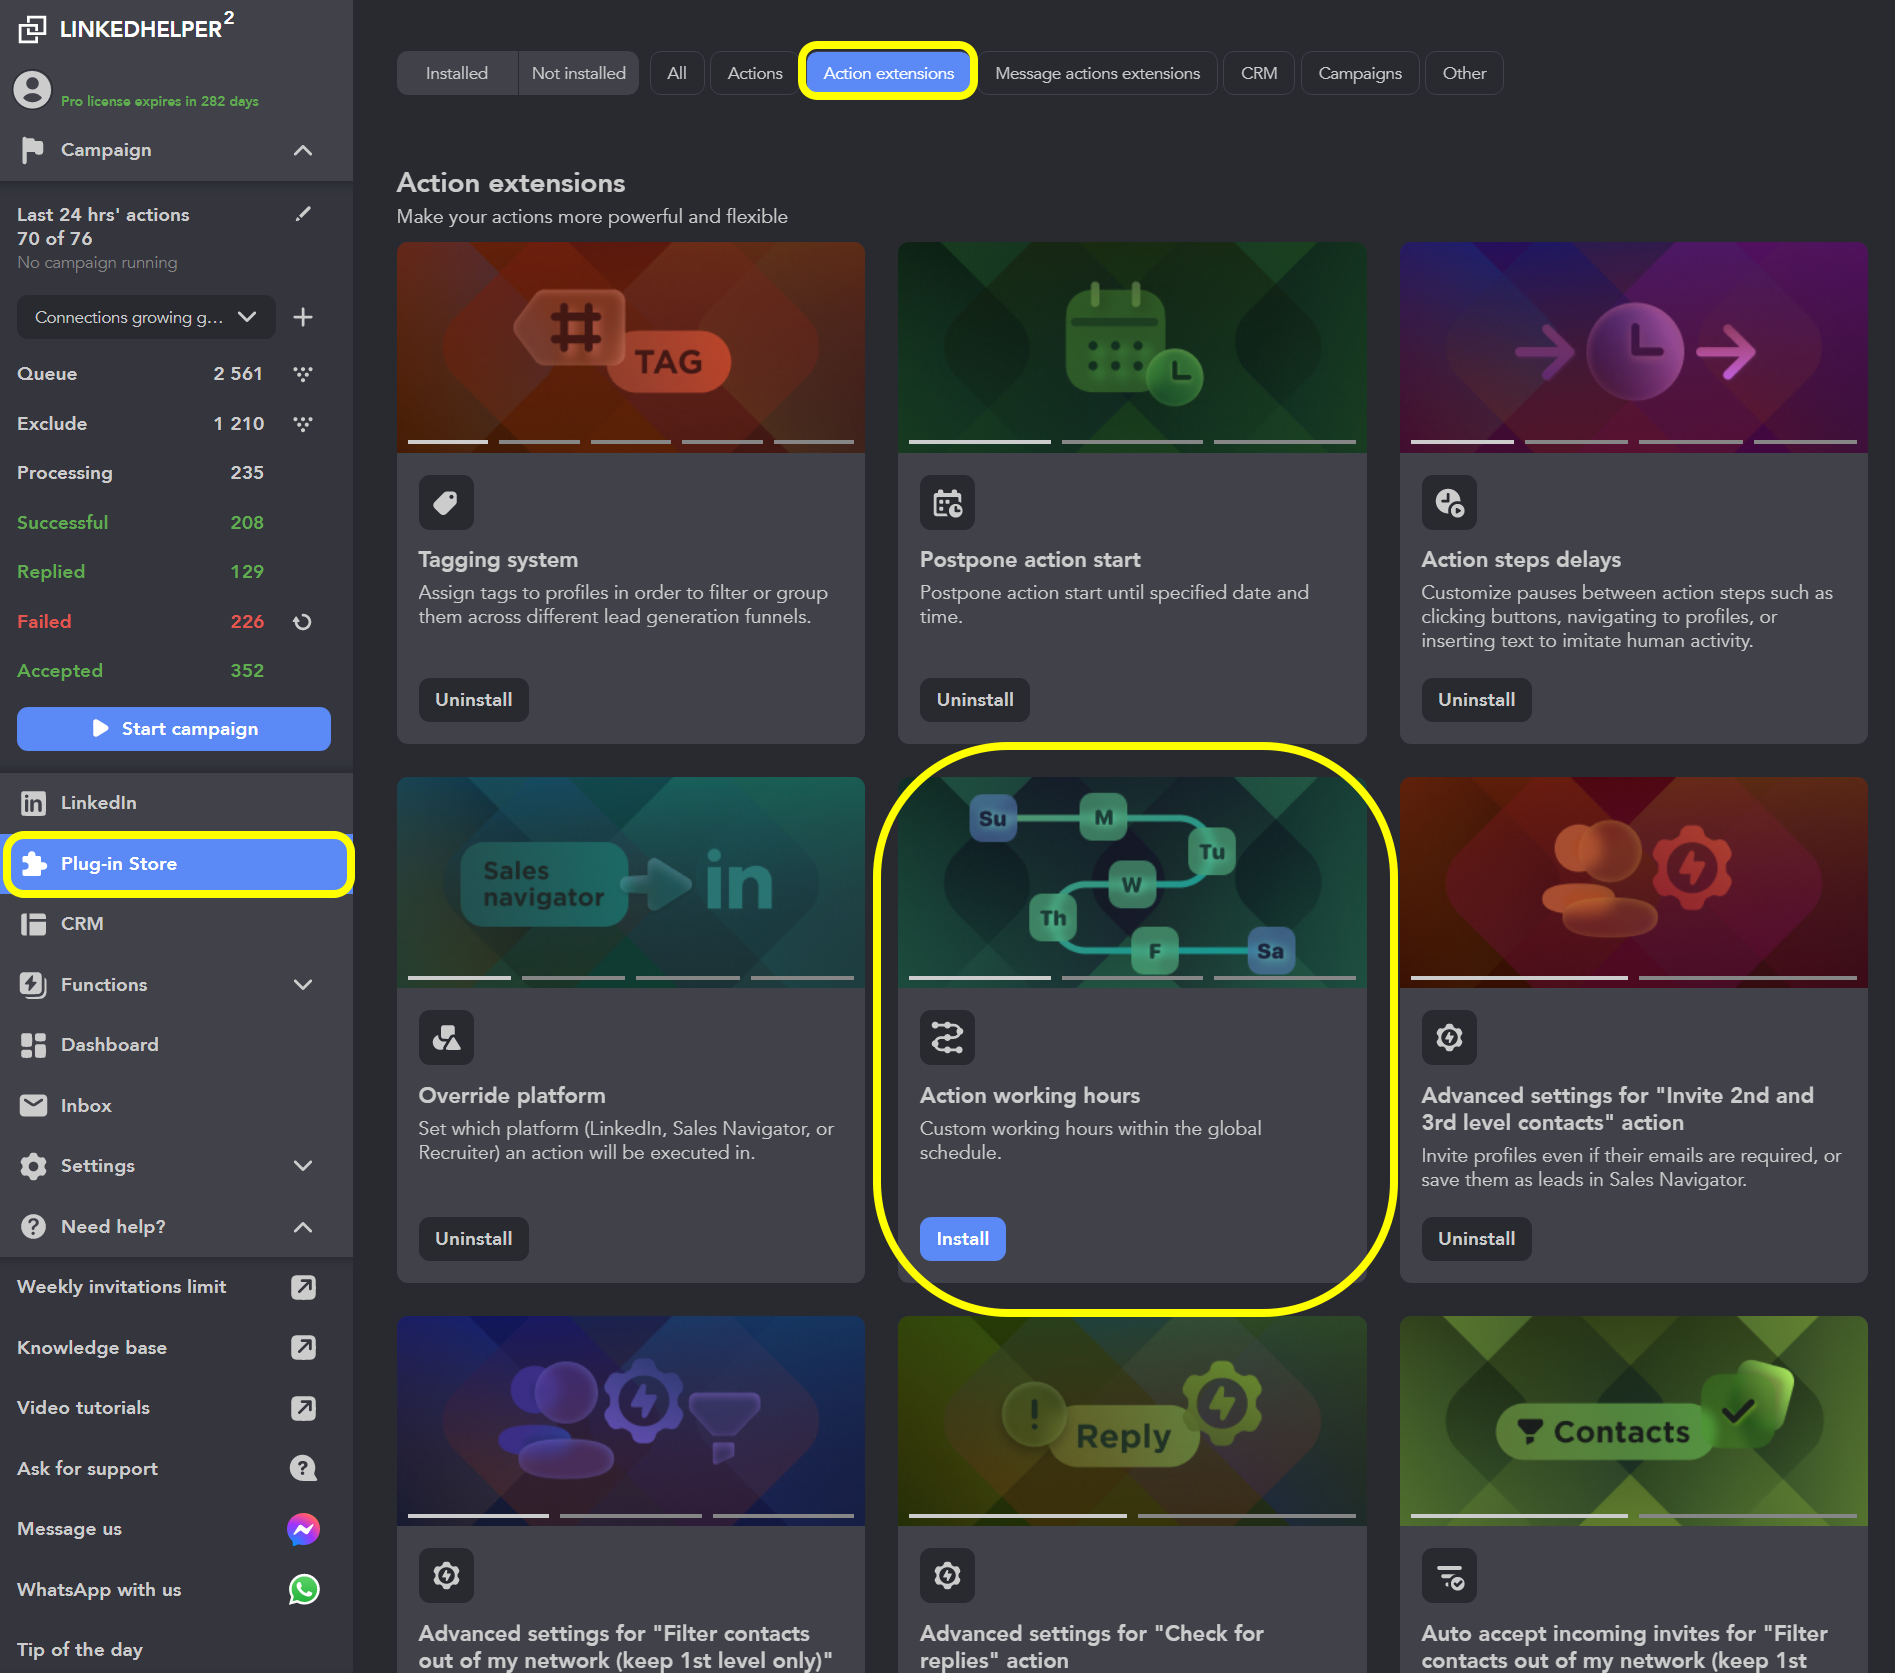Select second slide indicator on Tagging system banner
Image resolution: width=1895 pixels, height=1673 pixels.
[539, 441]
